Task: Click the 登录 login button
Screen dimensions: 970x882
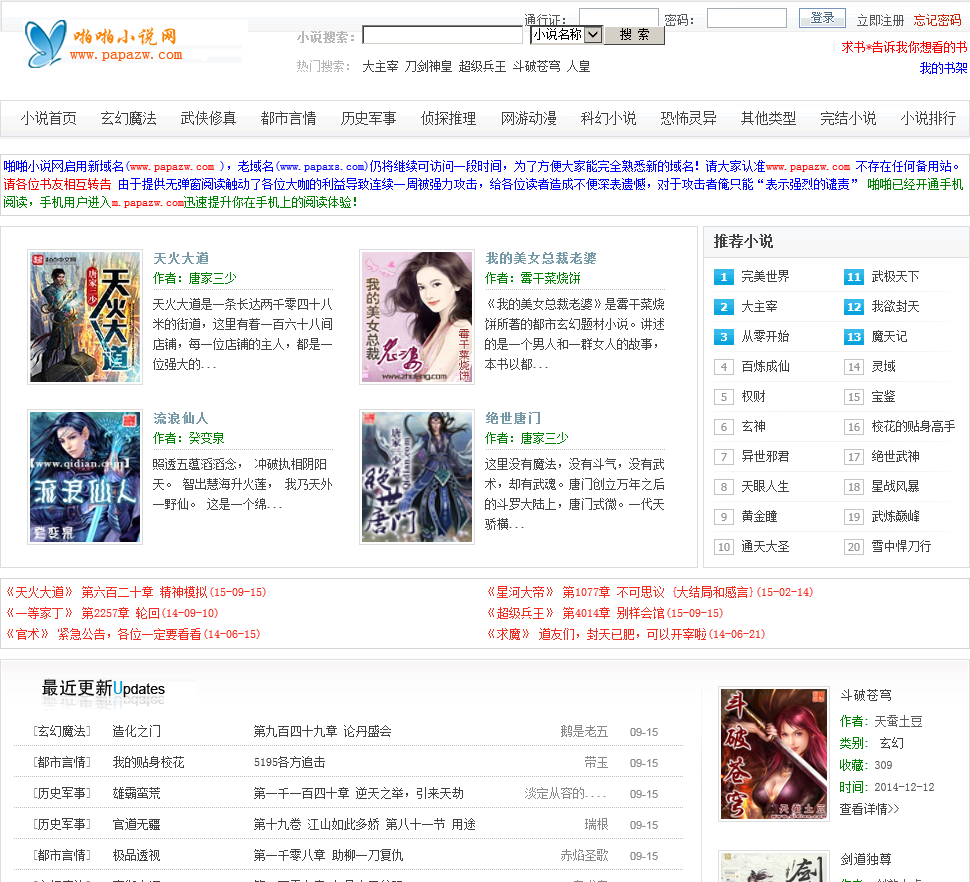Action: coord(822,18)
